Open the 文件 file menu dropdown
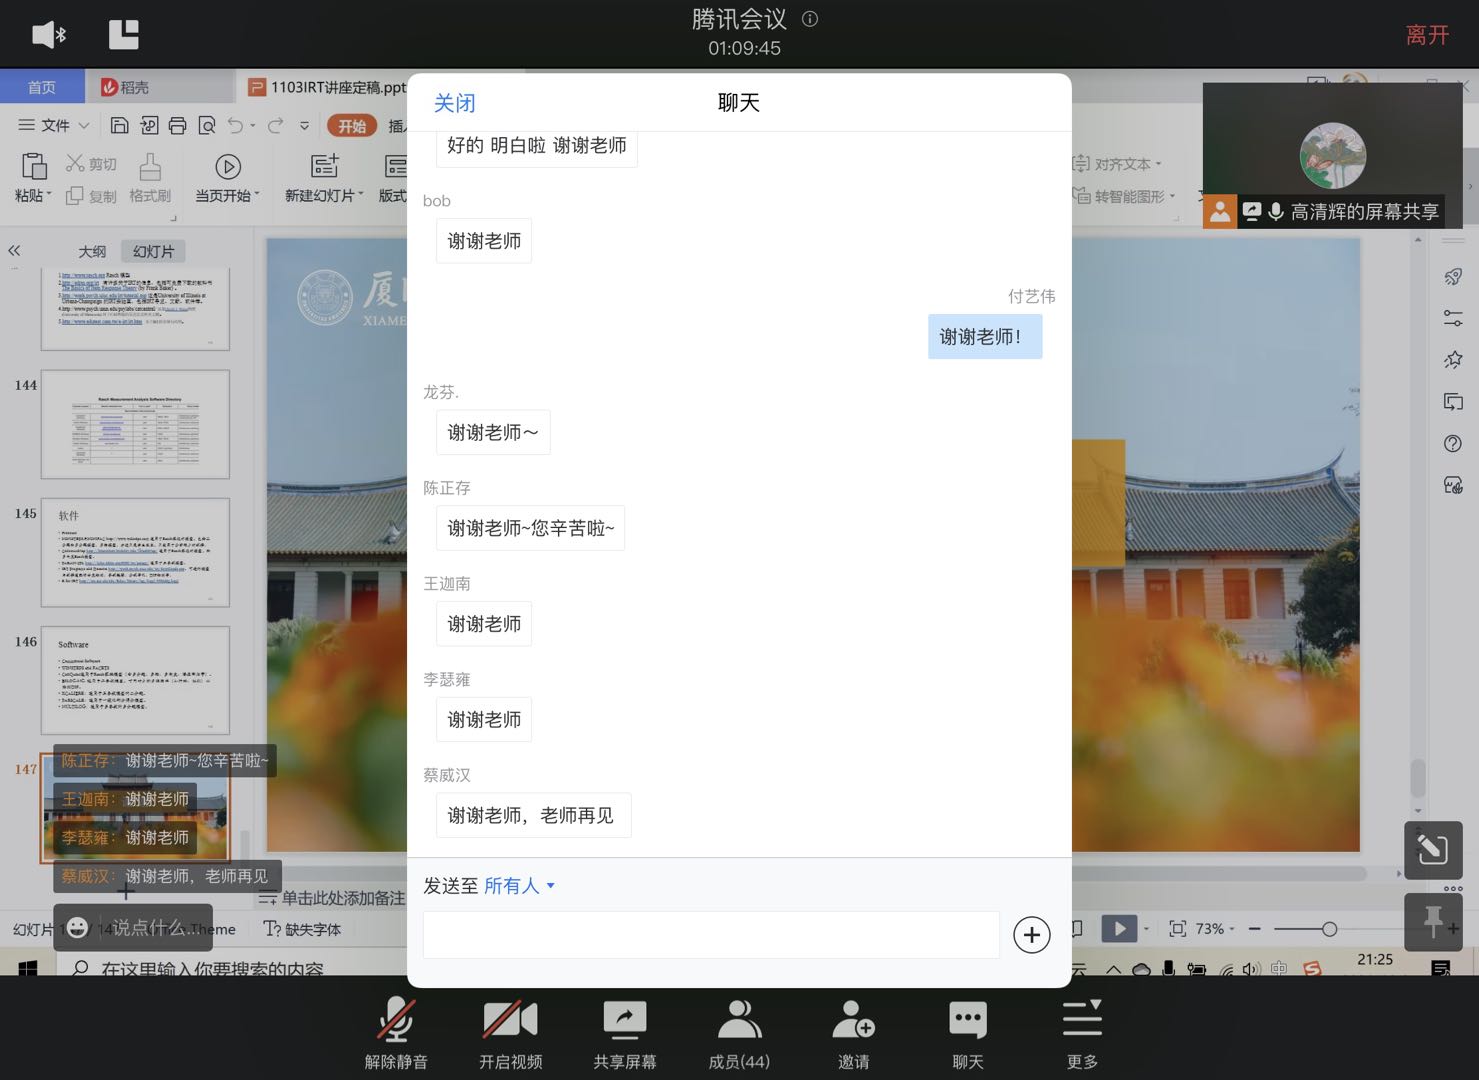1479x1080 pixels. coord(55,125)
